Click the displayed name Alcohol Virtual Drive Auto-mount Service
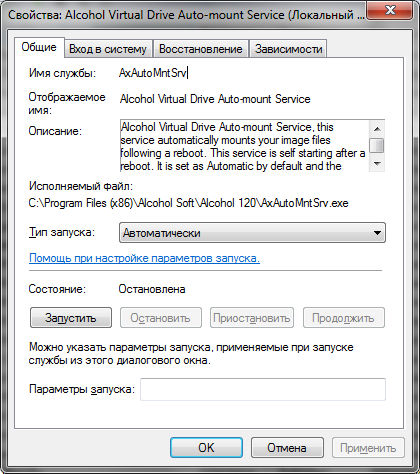Image resolution: width=420 pixels, height=474 pixels. pyautogui.click(x=215, y=99)
